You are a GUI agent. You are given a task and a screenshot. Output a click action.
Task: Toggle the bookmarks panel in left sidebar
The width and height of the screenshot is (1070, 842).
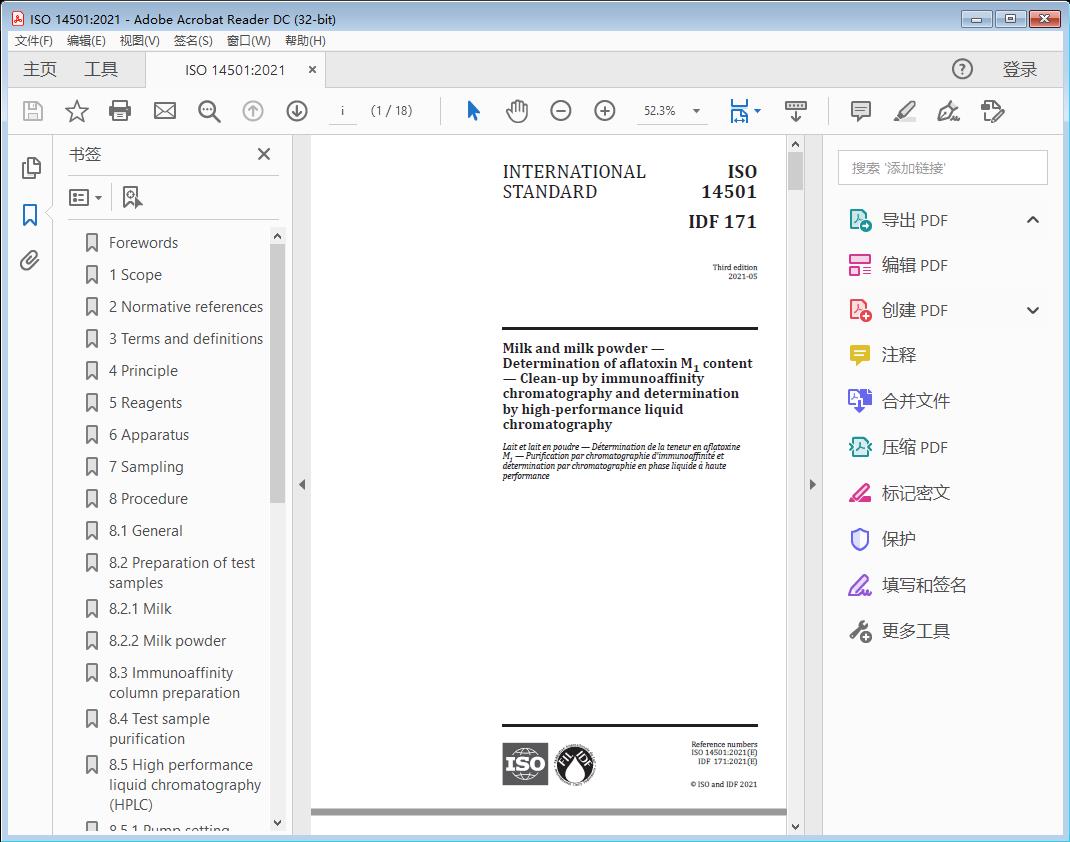30,214
